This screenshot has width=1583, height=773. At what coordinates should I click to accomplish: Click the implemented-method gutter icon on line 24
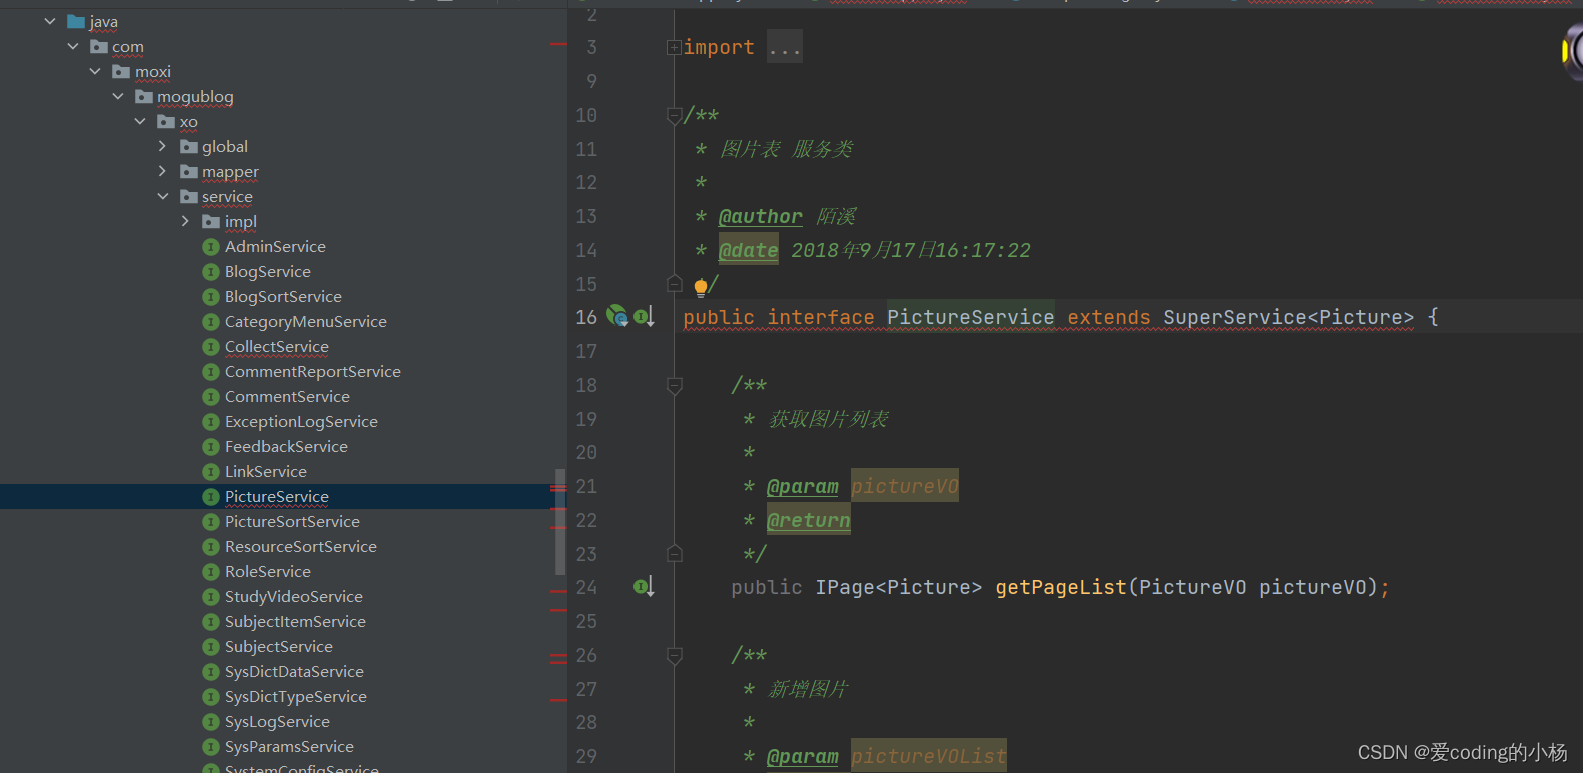point(644,587)
